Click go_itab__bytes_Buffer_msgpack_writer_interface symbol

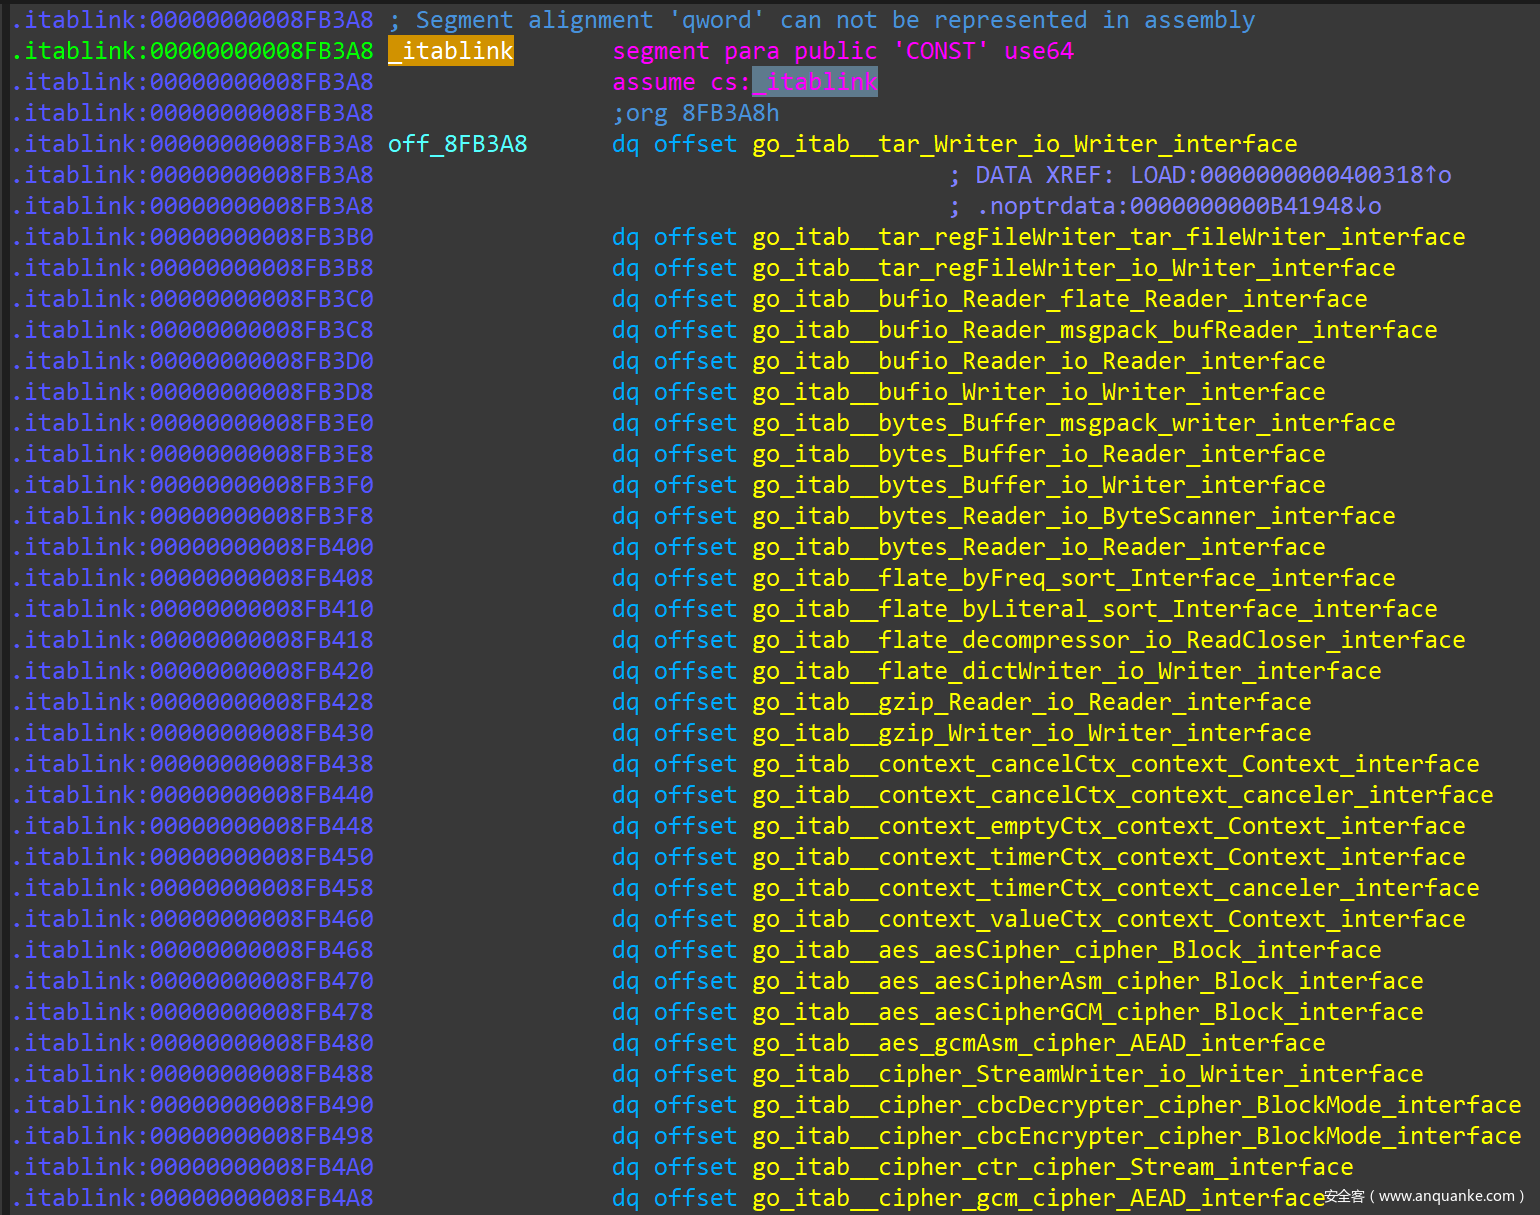click(1073, 423)
